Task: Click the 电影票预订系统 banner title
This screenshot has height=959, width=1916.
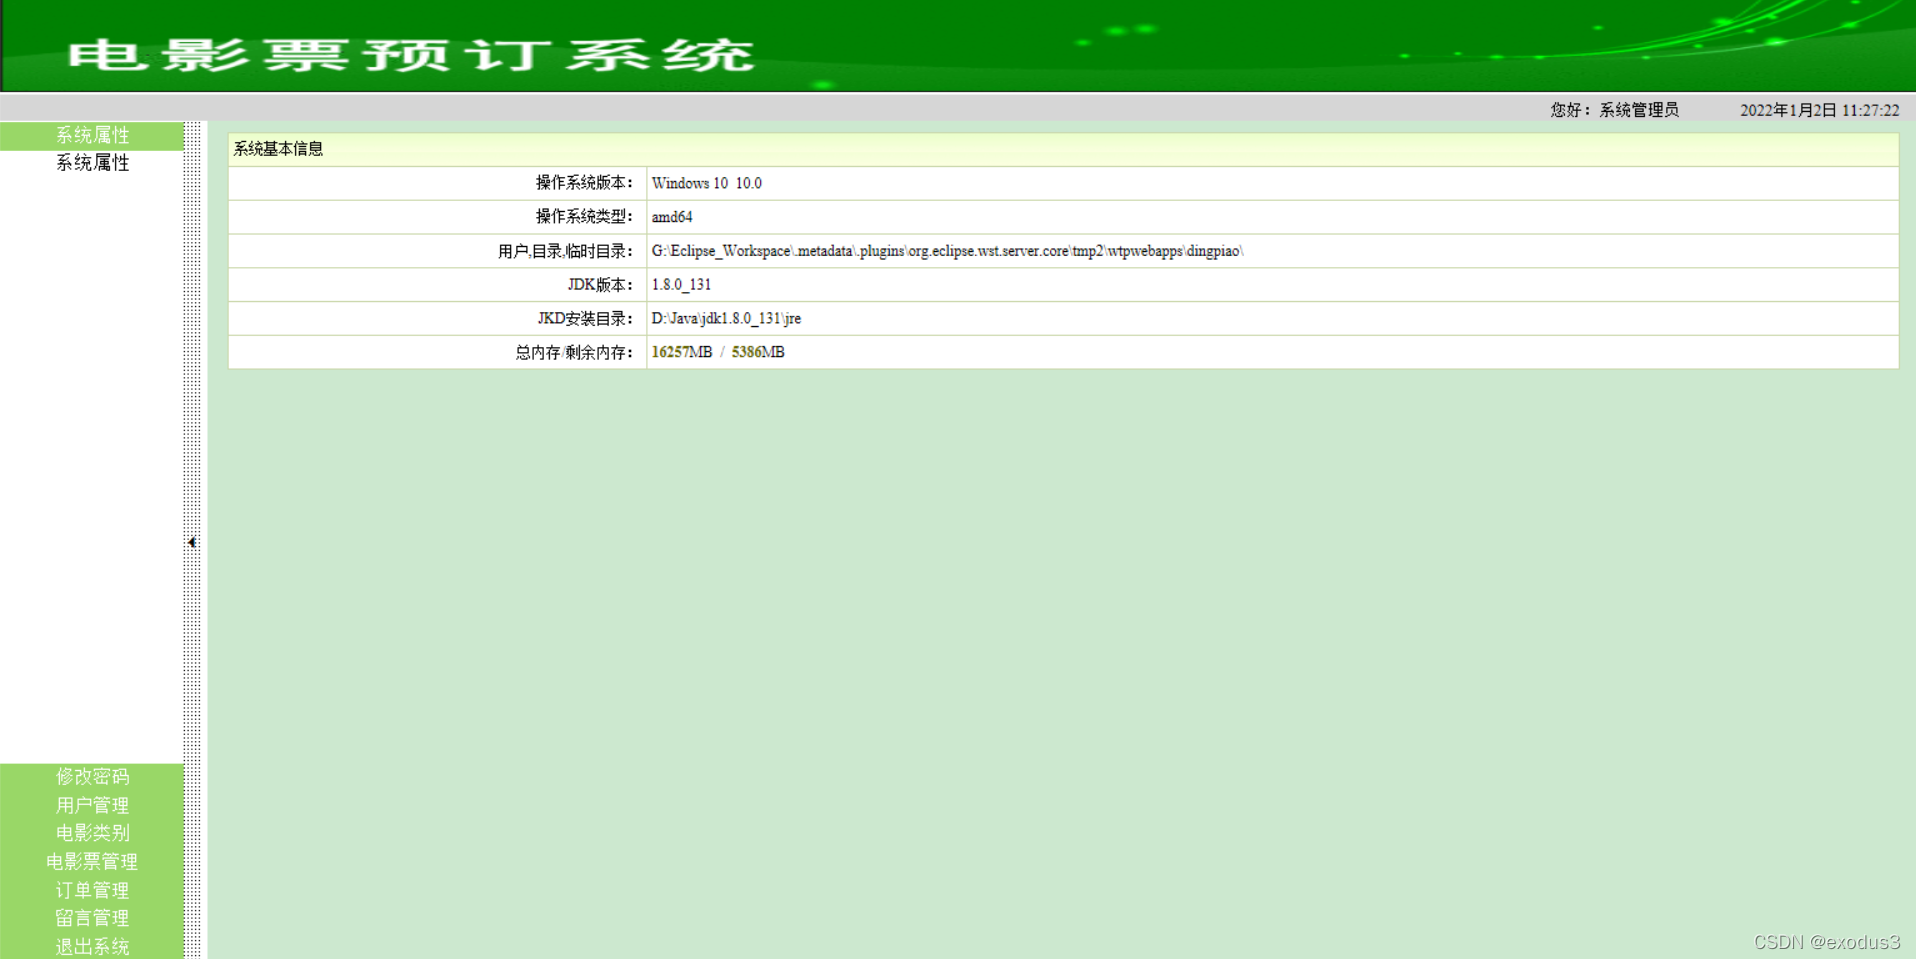Action: (x=411, y=55)
